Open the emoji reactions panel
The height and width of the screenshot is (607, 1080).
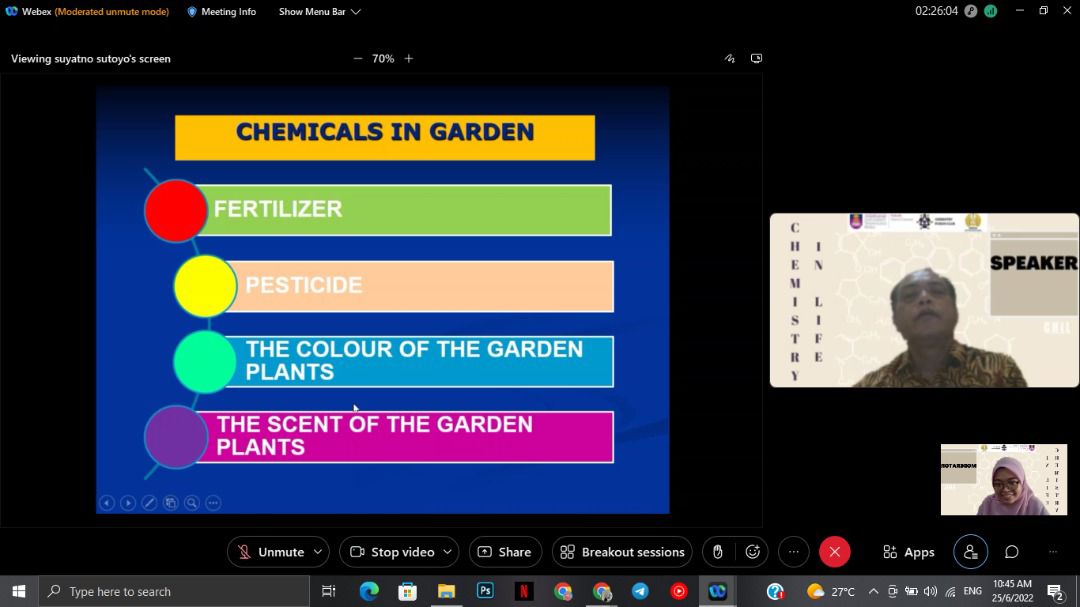point(752,552)
